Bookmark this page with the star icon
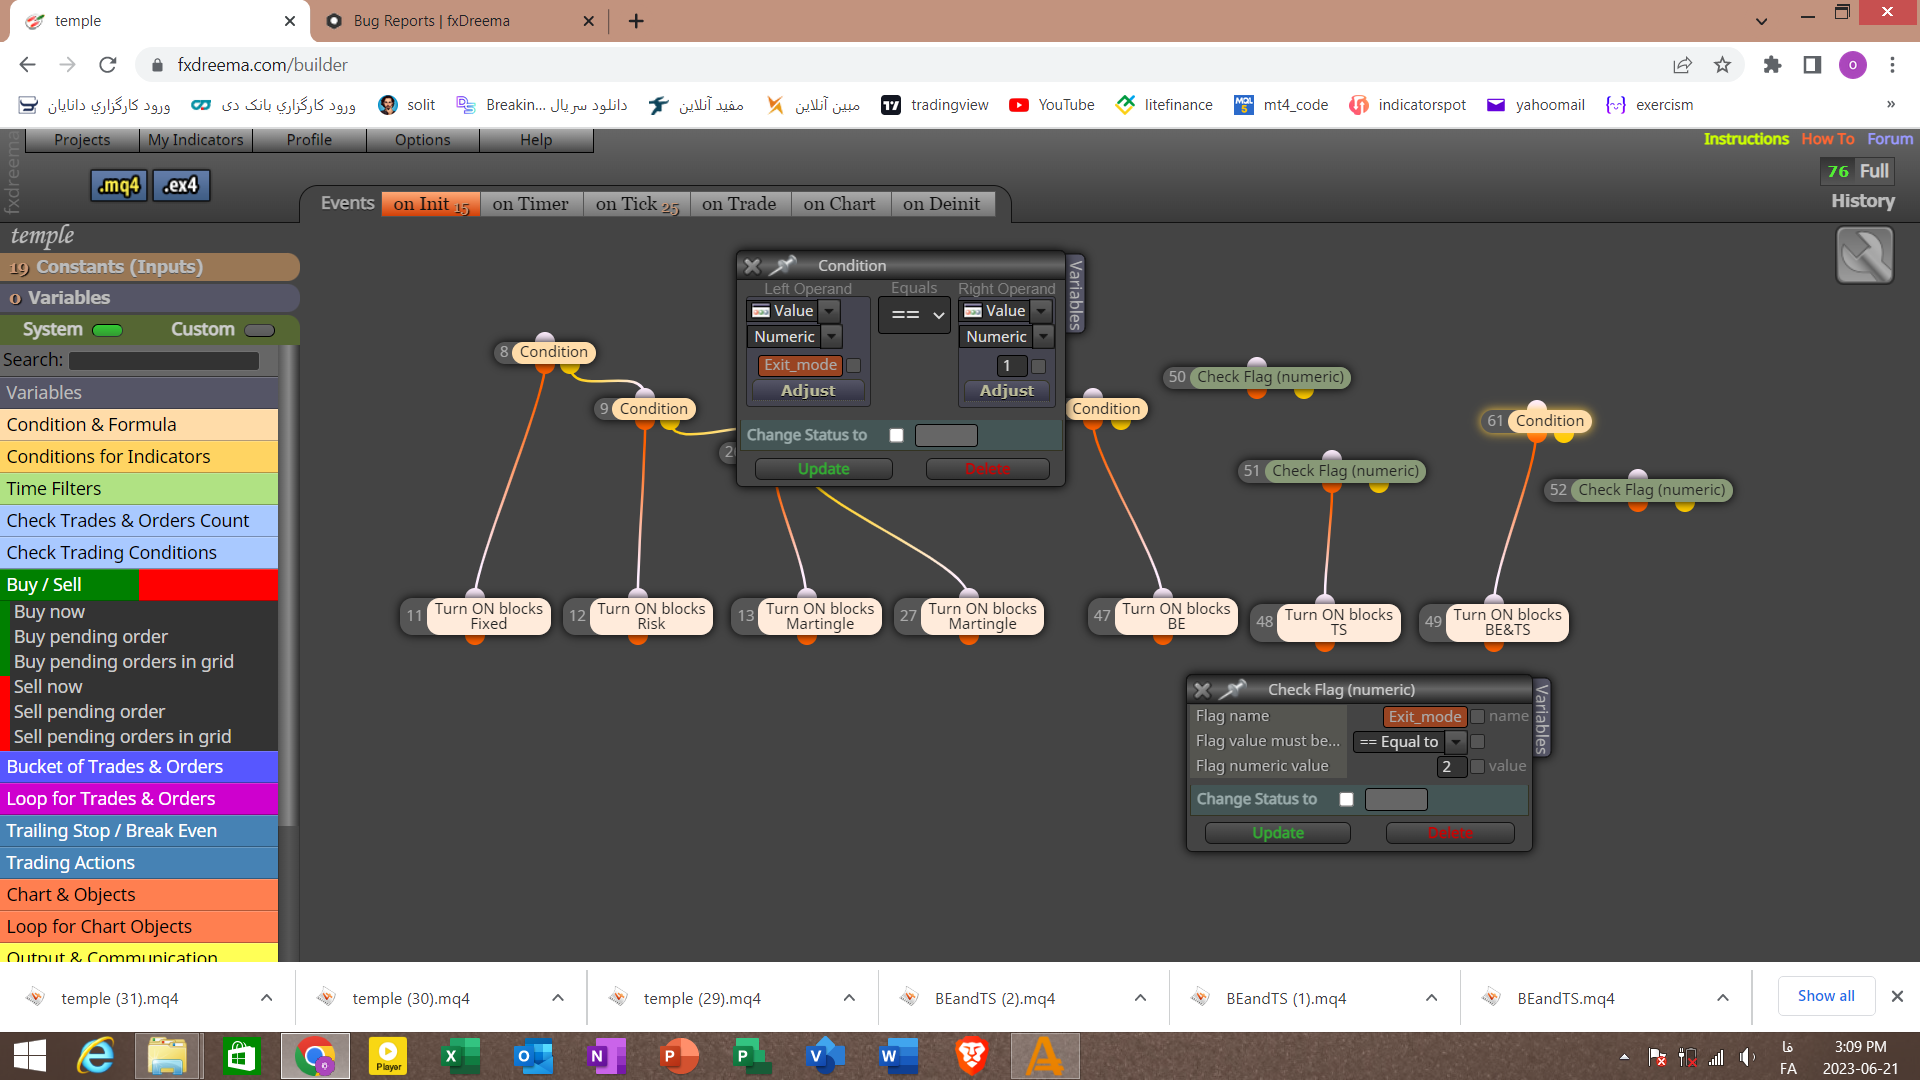Screen dimensions: 1920x1080 pyautogui.click(x=1722, y=65)
